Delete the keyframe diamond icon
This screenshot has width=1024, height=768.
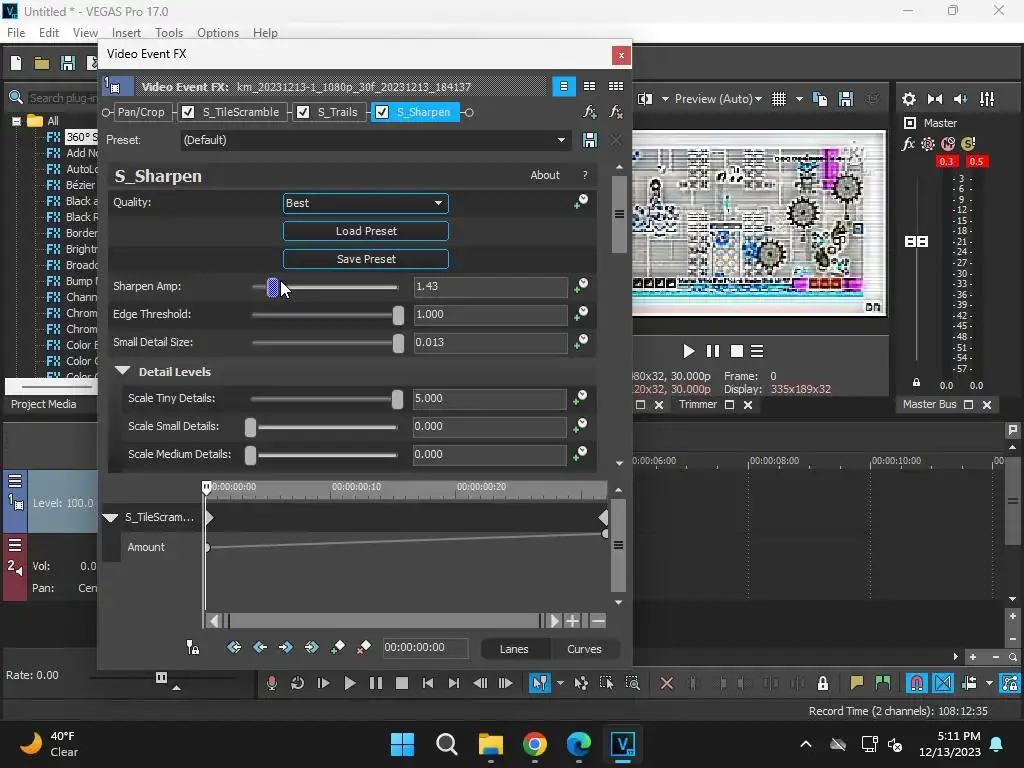(364, 647)
